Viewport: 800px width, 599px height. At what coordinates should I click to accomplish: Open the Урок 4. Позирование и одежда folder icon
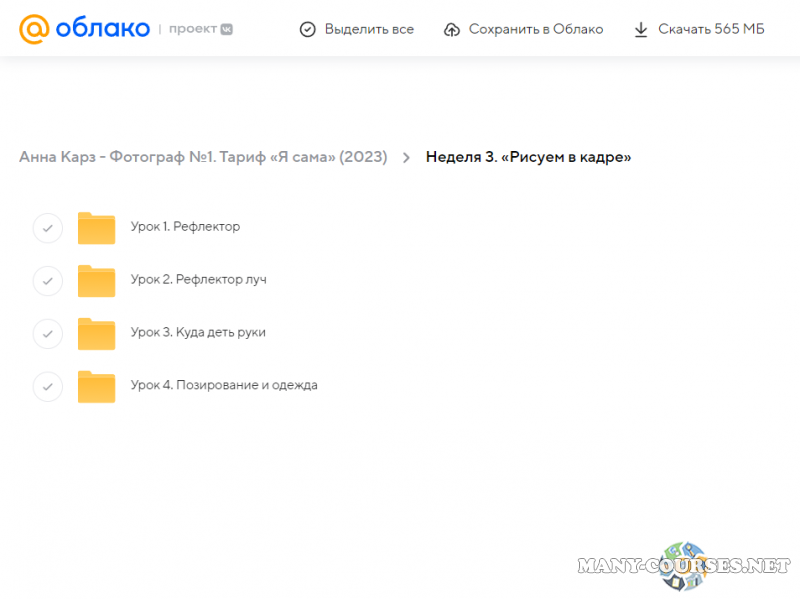coord(97,387)
